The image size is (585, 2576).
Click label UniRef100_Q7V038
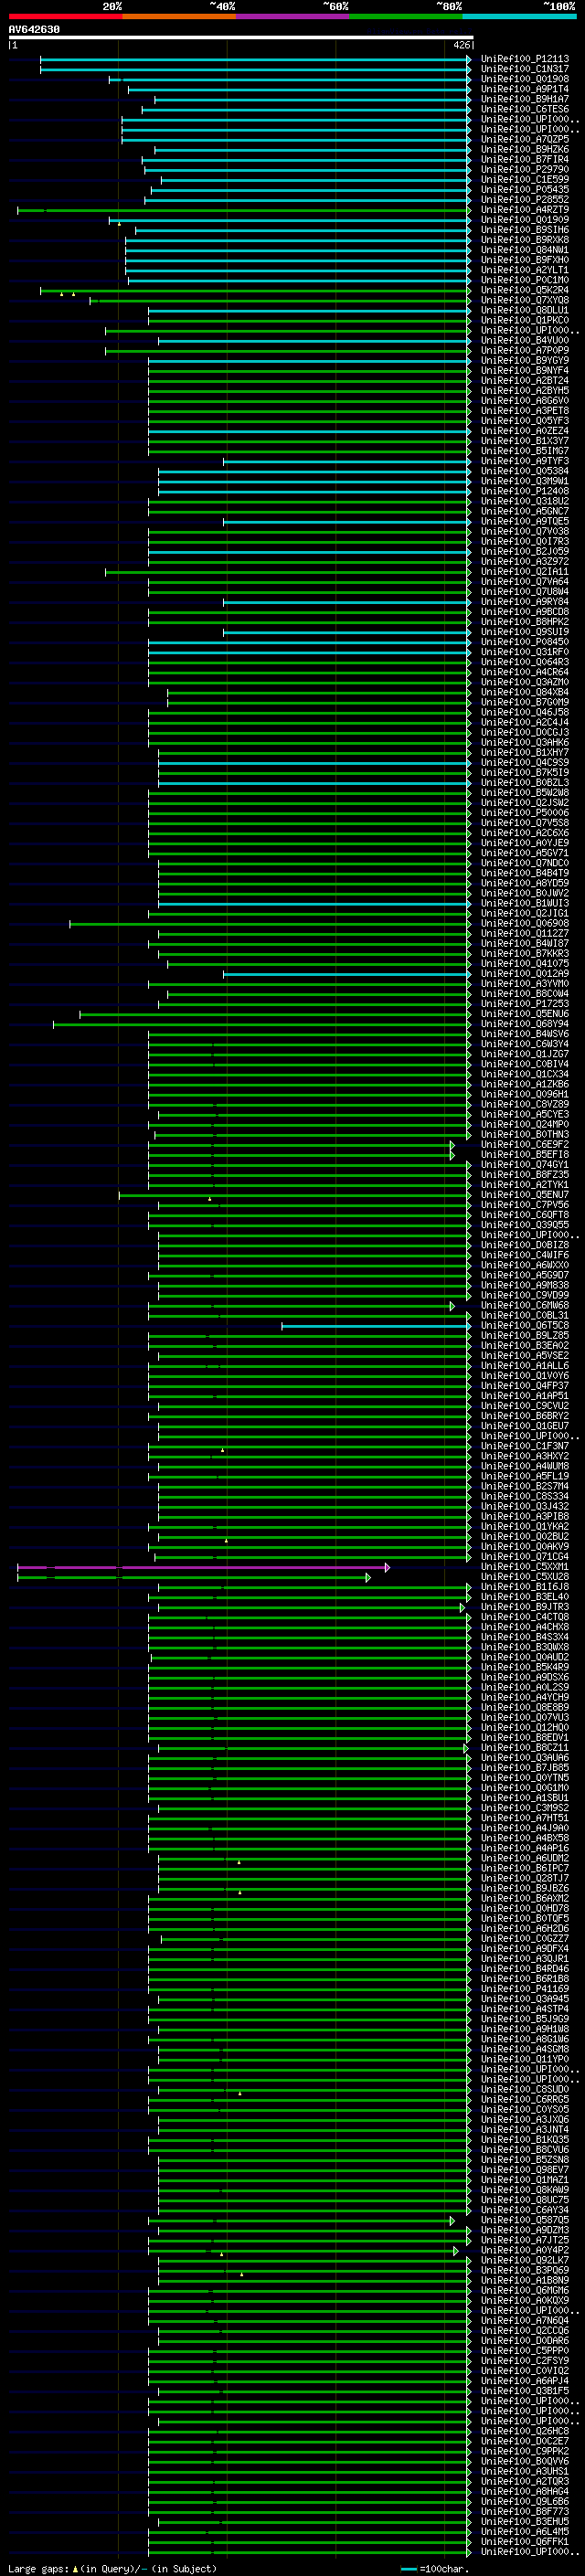tap(525, 532)
